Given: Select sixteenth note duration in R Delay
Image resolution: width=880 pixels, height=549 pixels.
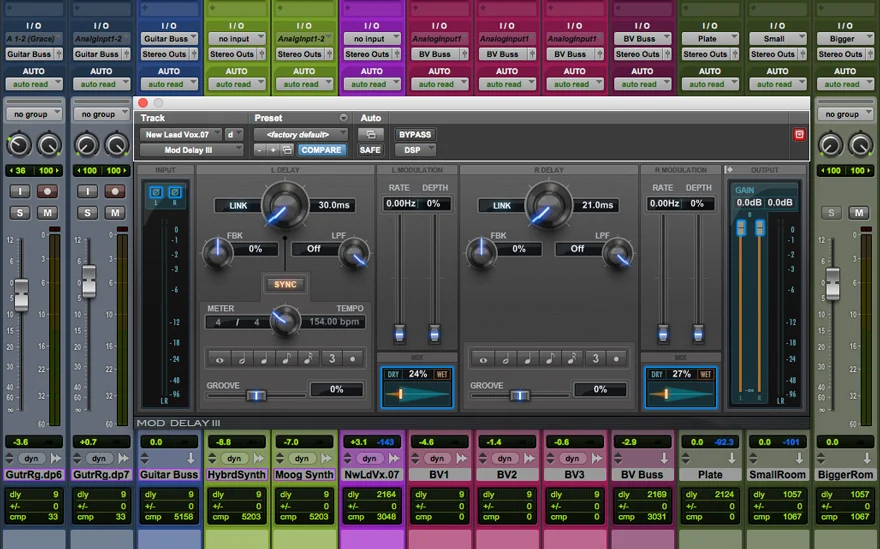Looking at the screenshot, I should click(x=572, y=359).
